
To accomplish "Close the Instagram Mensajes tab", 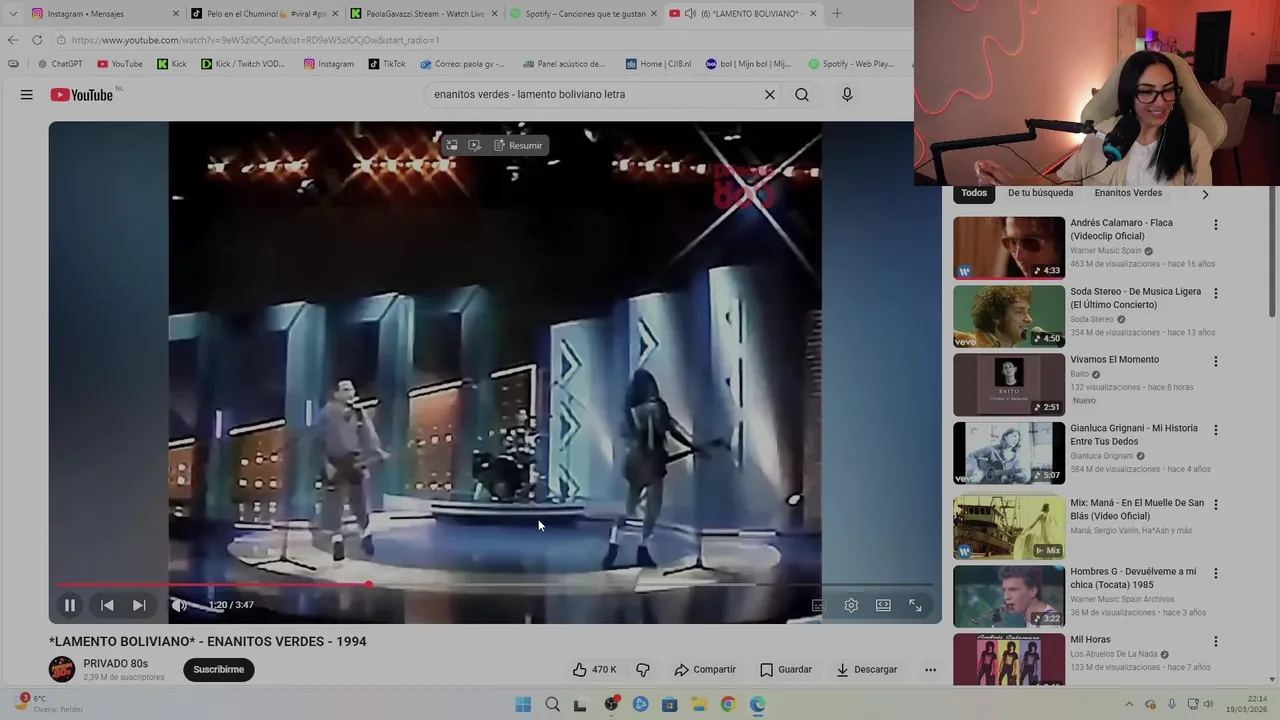I will pyautogui.click(x=176, y=13).
